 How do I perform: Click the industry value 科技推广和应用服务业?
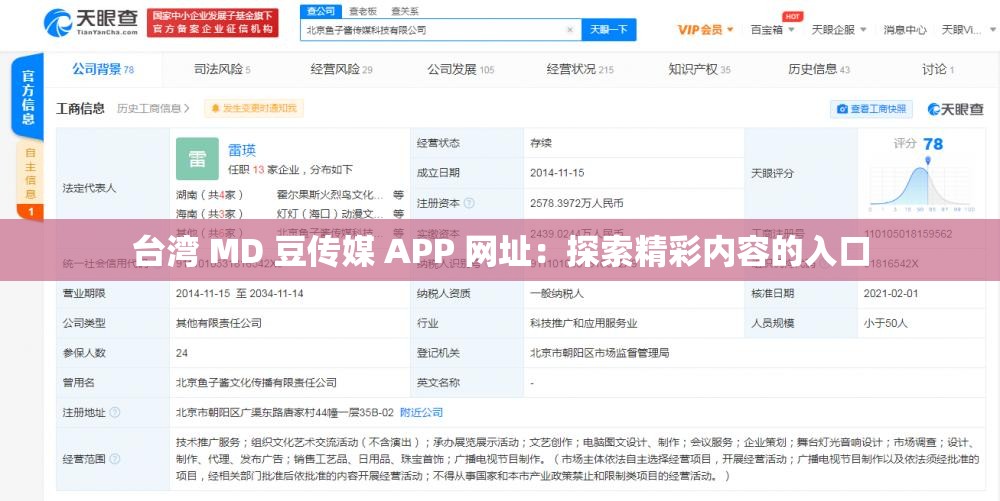pyautogui.click(x=584, y=323)
